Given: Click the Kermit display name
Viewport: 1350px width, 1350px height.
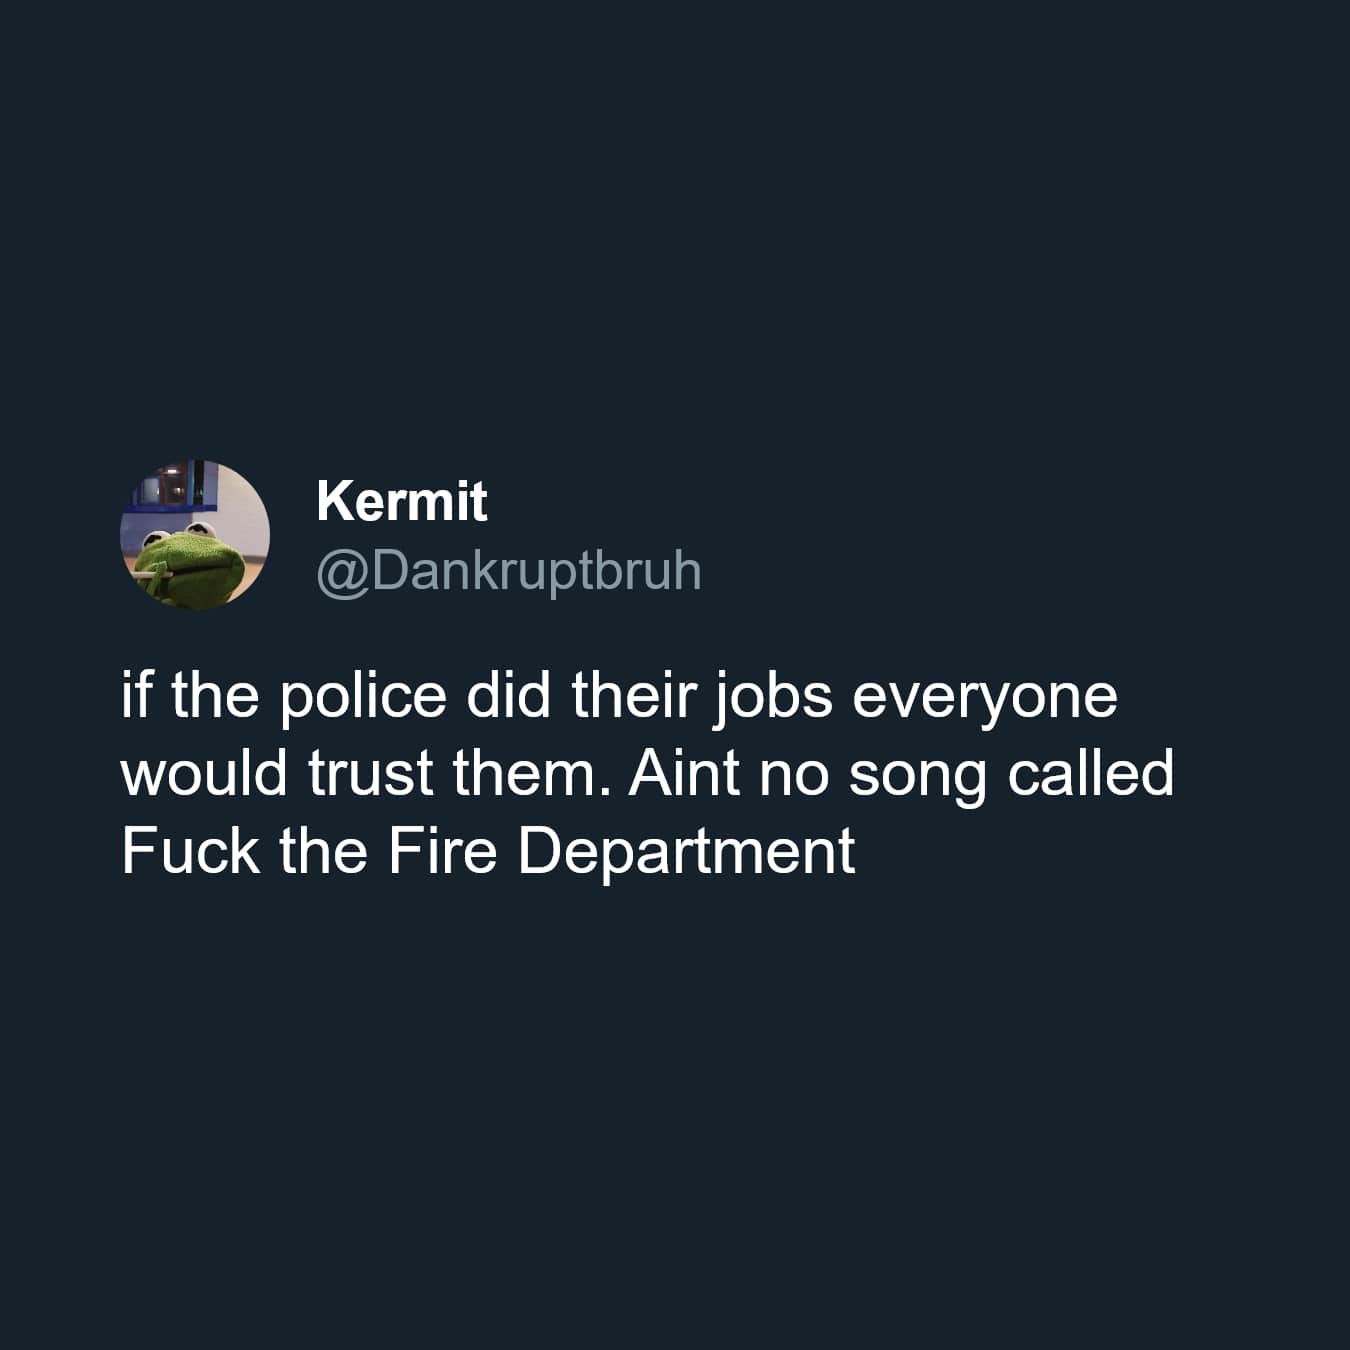Looking at the screenshot, I should (x=402, y=501).
